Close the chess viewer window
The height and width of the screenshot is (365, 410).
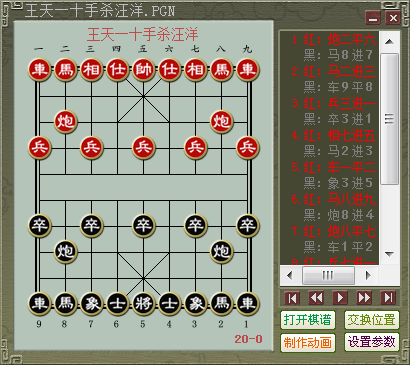(x=393, y=18)
